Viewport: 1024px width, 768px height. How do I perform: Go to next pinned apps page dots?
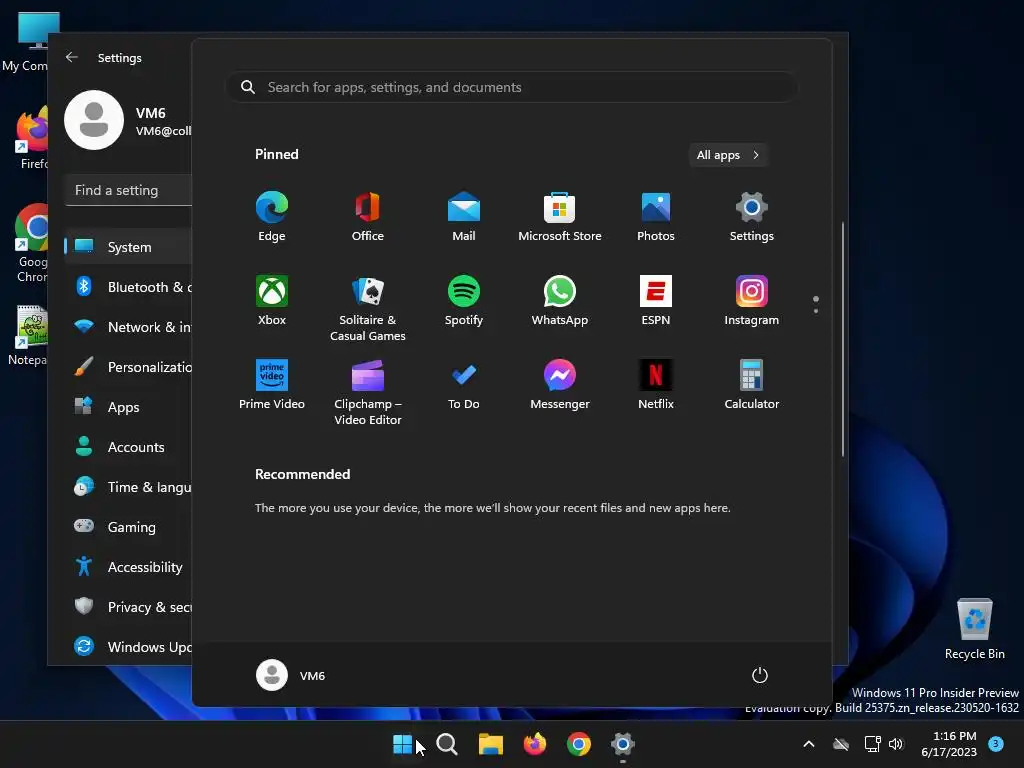coord(816,305)
